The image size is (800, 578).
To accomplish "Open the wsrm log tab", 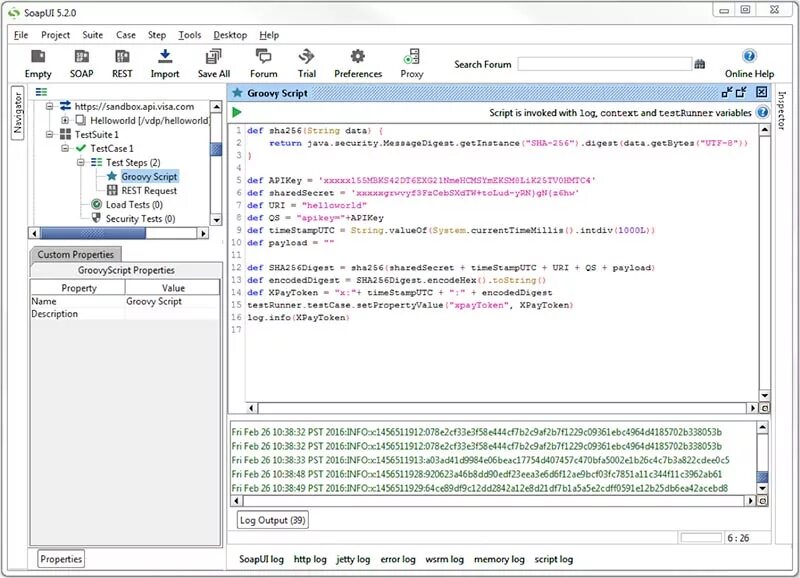I will pyautogui.click(x=444, y=559).
